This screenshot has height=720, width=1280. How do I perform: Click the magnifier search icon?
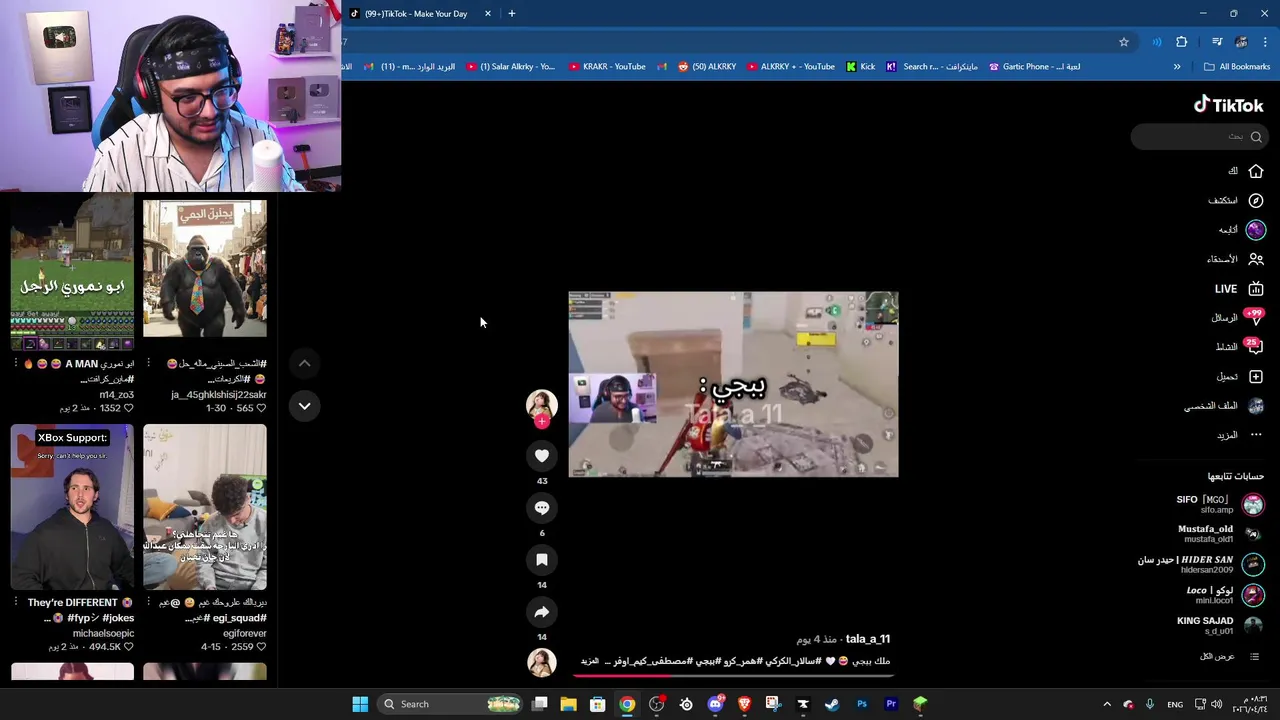(x=1256, y=137)
